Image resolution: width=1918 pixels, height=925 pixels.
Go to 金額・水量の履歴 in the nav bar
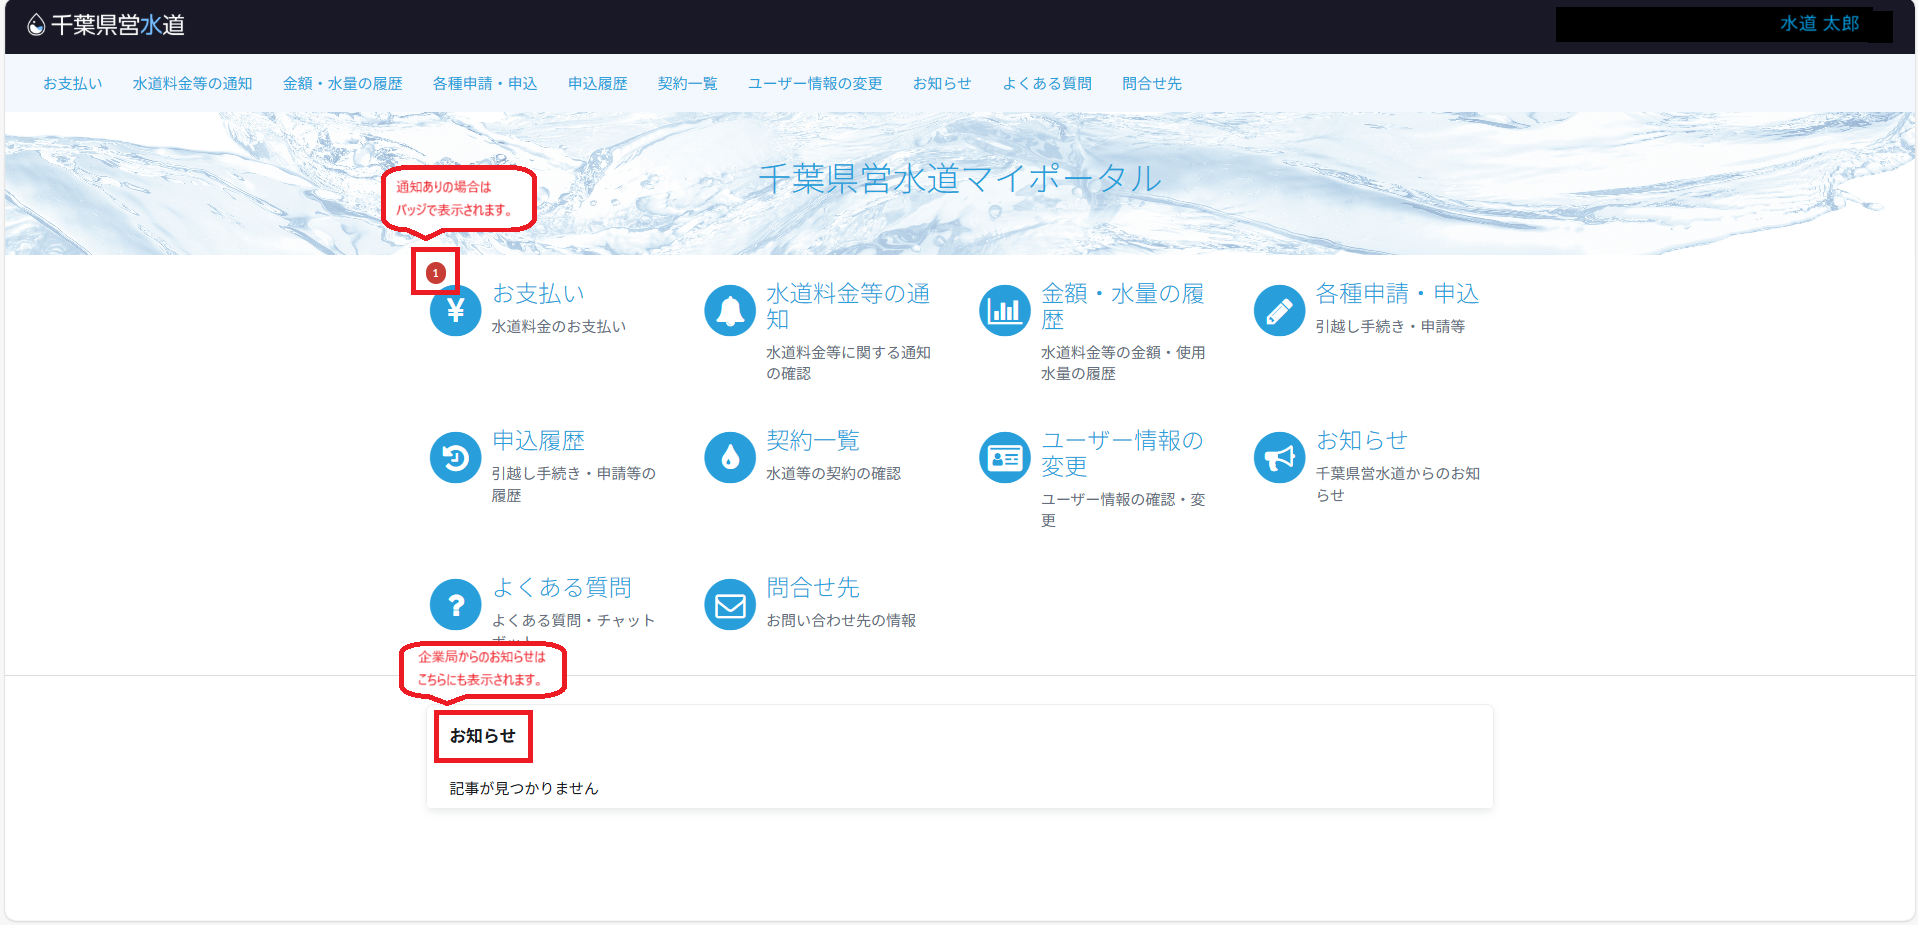click(x=342, y=84)
